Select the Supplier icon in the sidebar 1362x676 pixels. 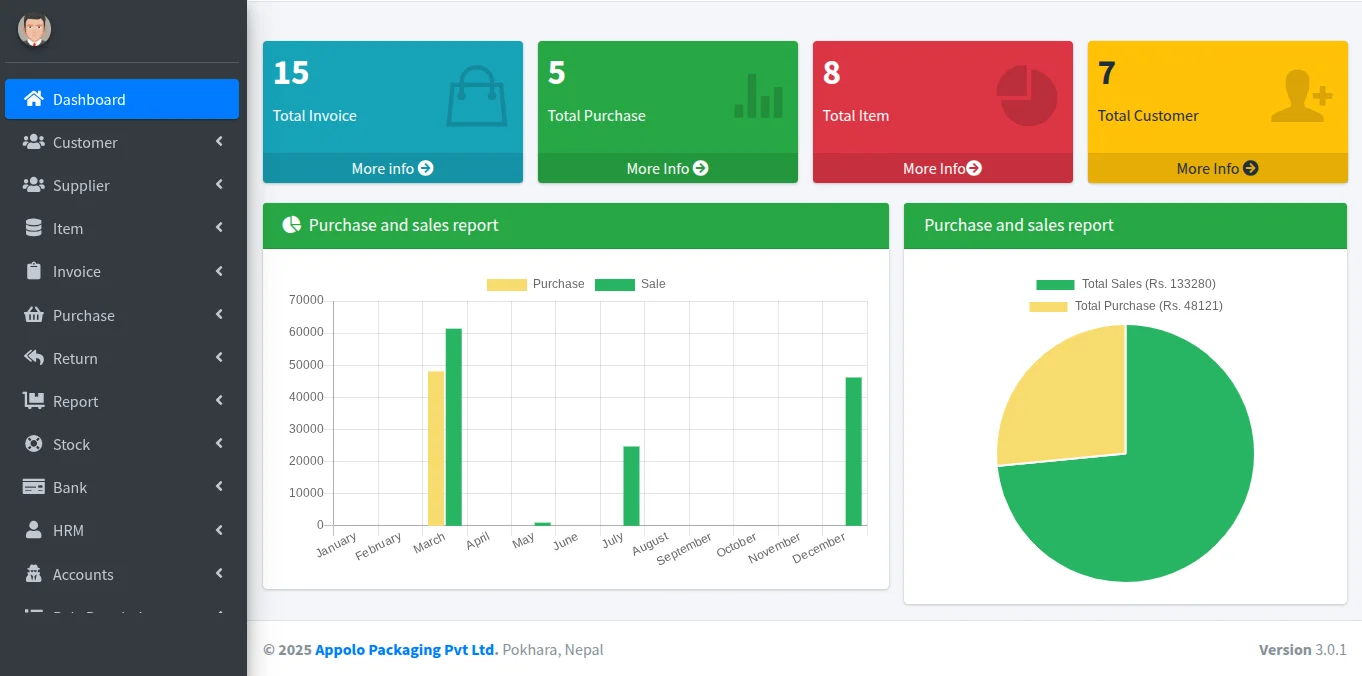point(33,185)
